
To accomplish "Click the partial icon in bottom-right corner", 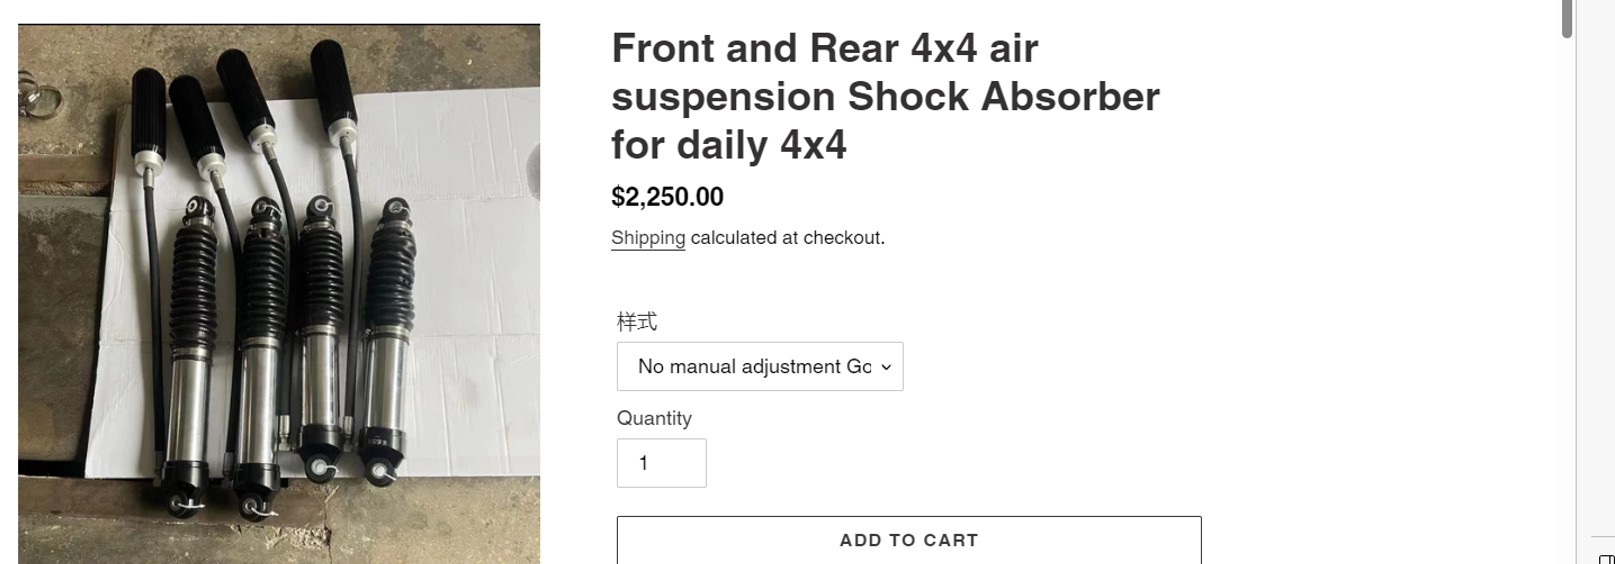I will click(1606, 559).
